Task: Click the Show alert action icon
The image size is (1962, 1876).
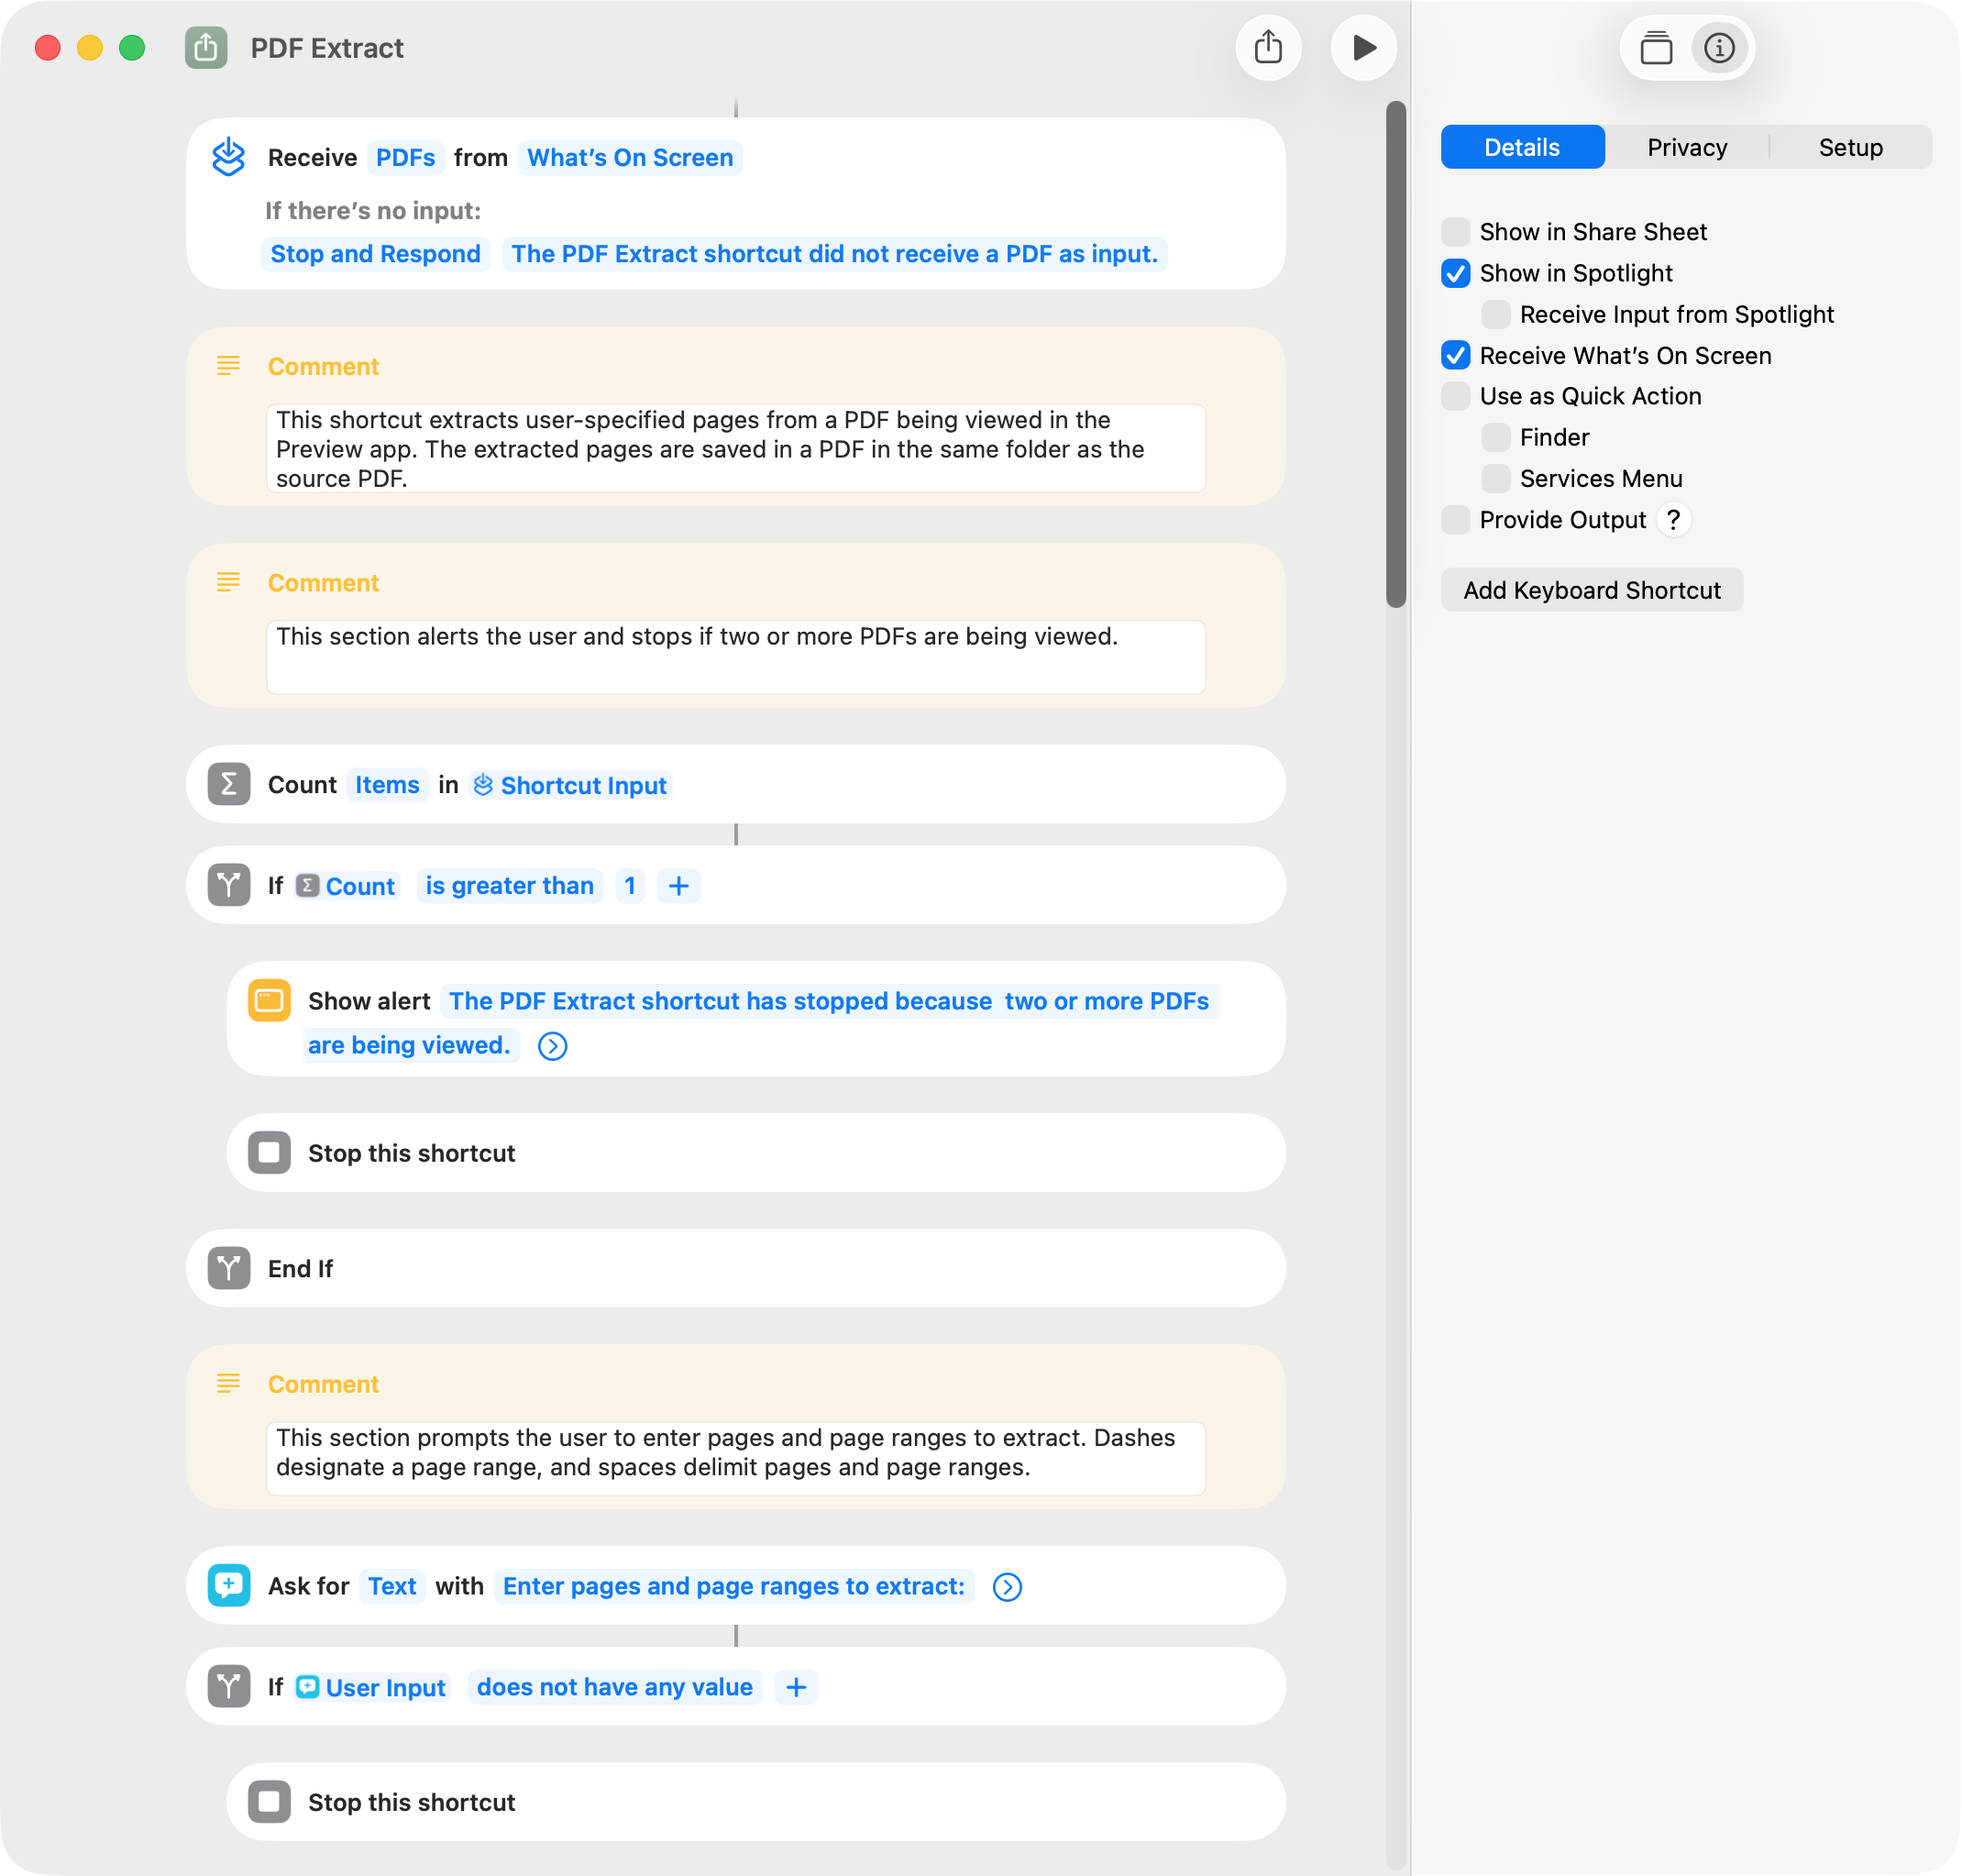Action: pos(269,1001)
